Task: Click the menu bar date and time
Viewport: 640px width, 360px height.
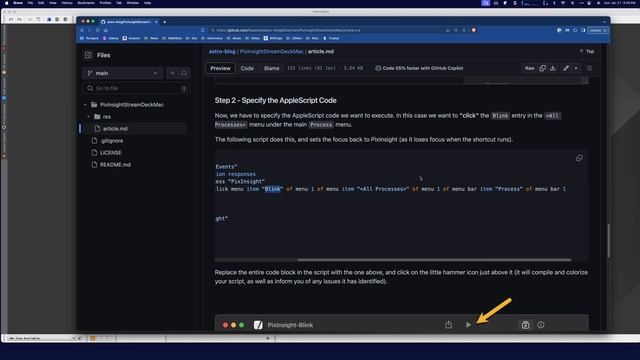Action: 619,3
